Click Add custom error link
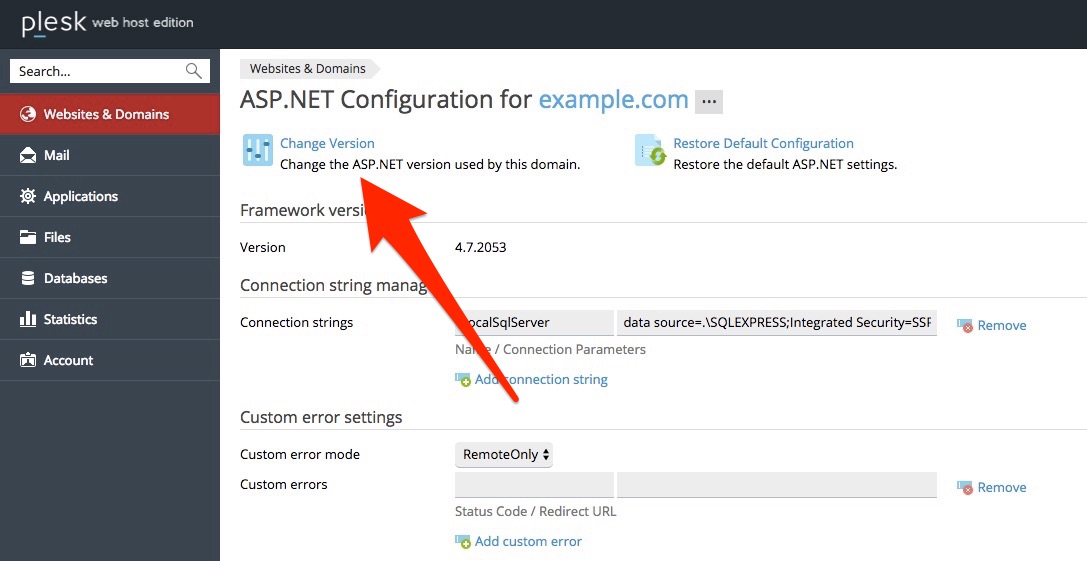The image size is (1087, 561). (x=519, y=542)
